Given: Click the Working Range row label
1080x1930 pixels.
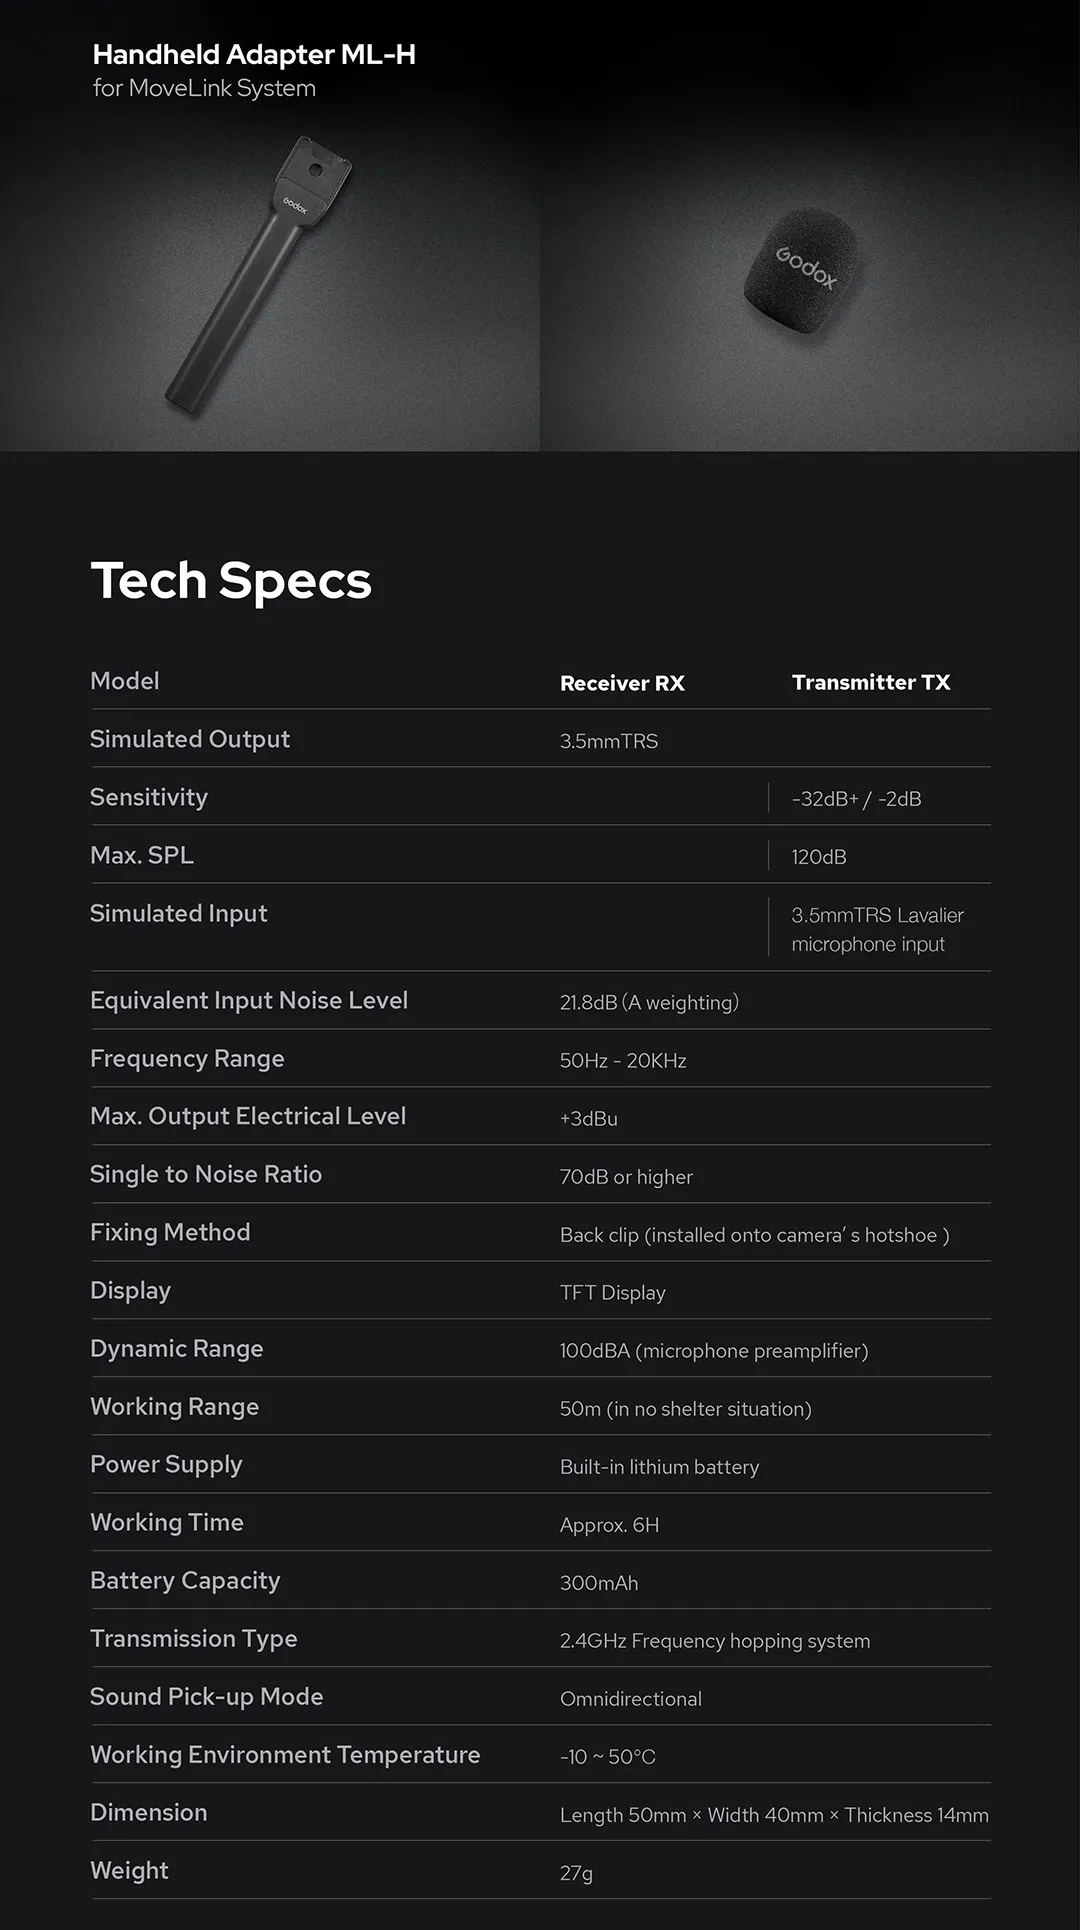Looking at the screenshot, I should coord(175,1407).
